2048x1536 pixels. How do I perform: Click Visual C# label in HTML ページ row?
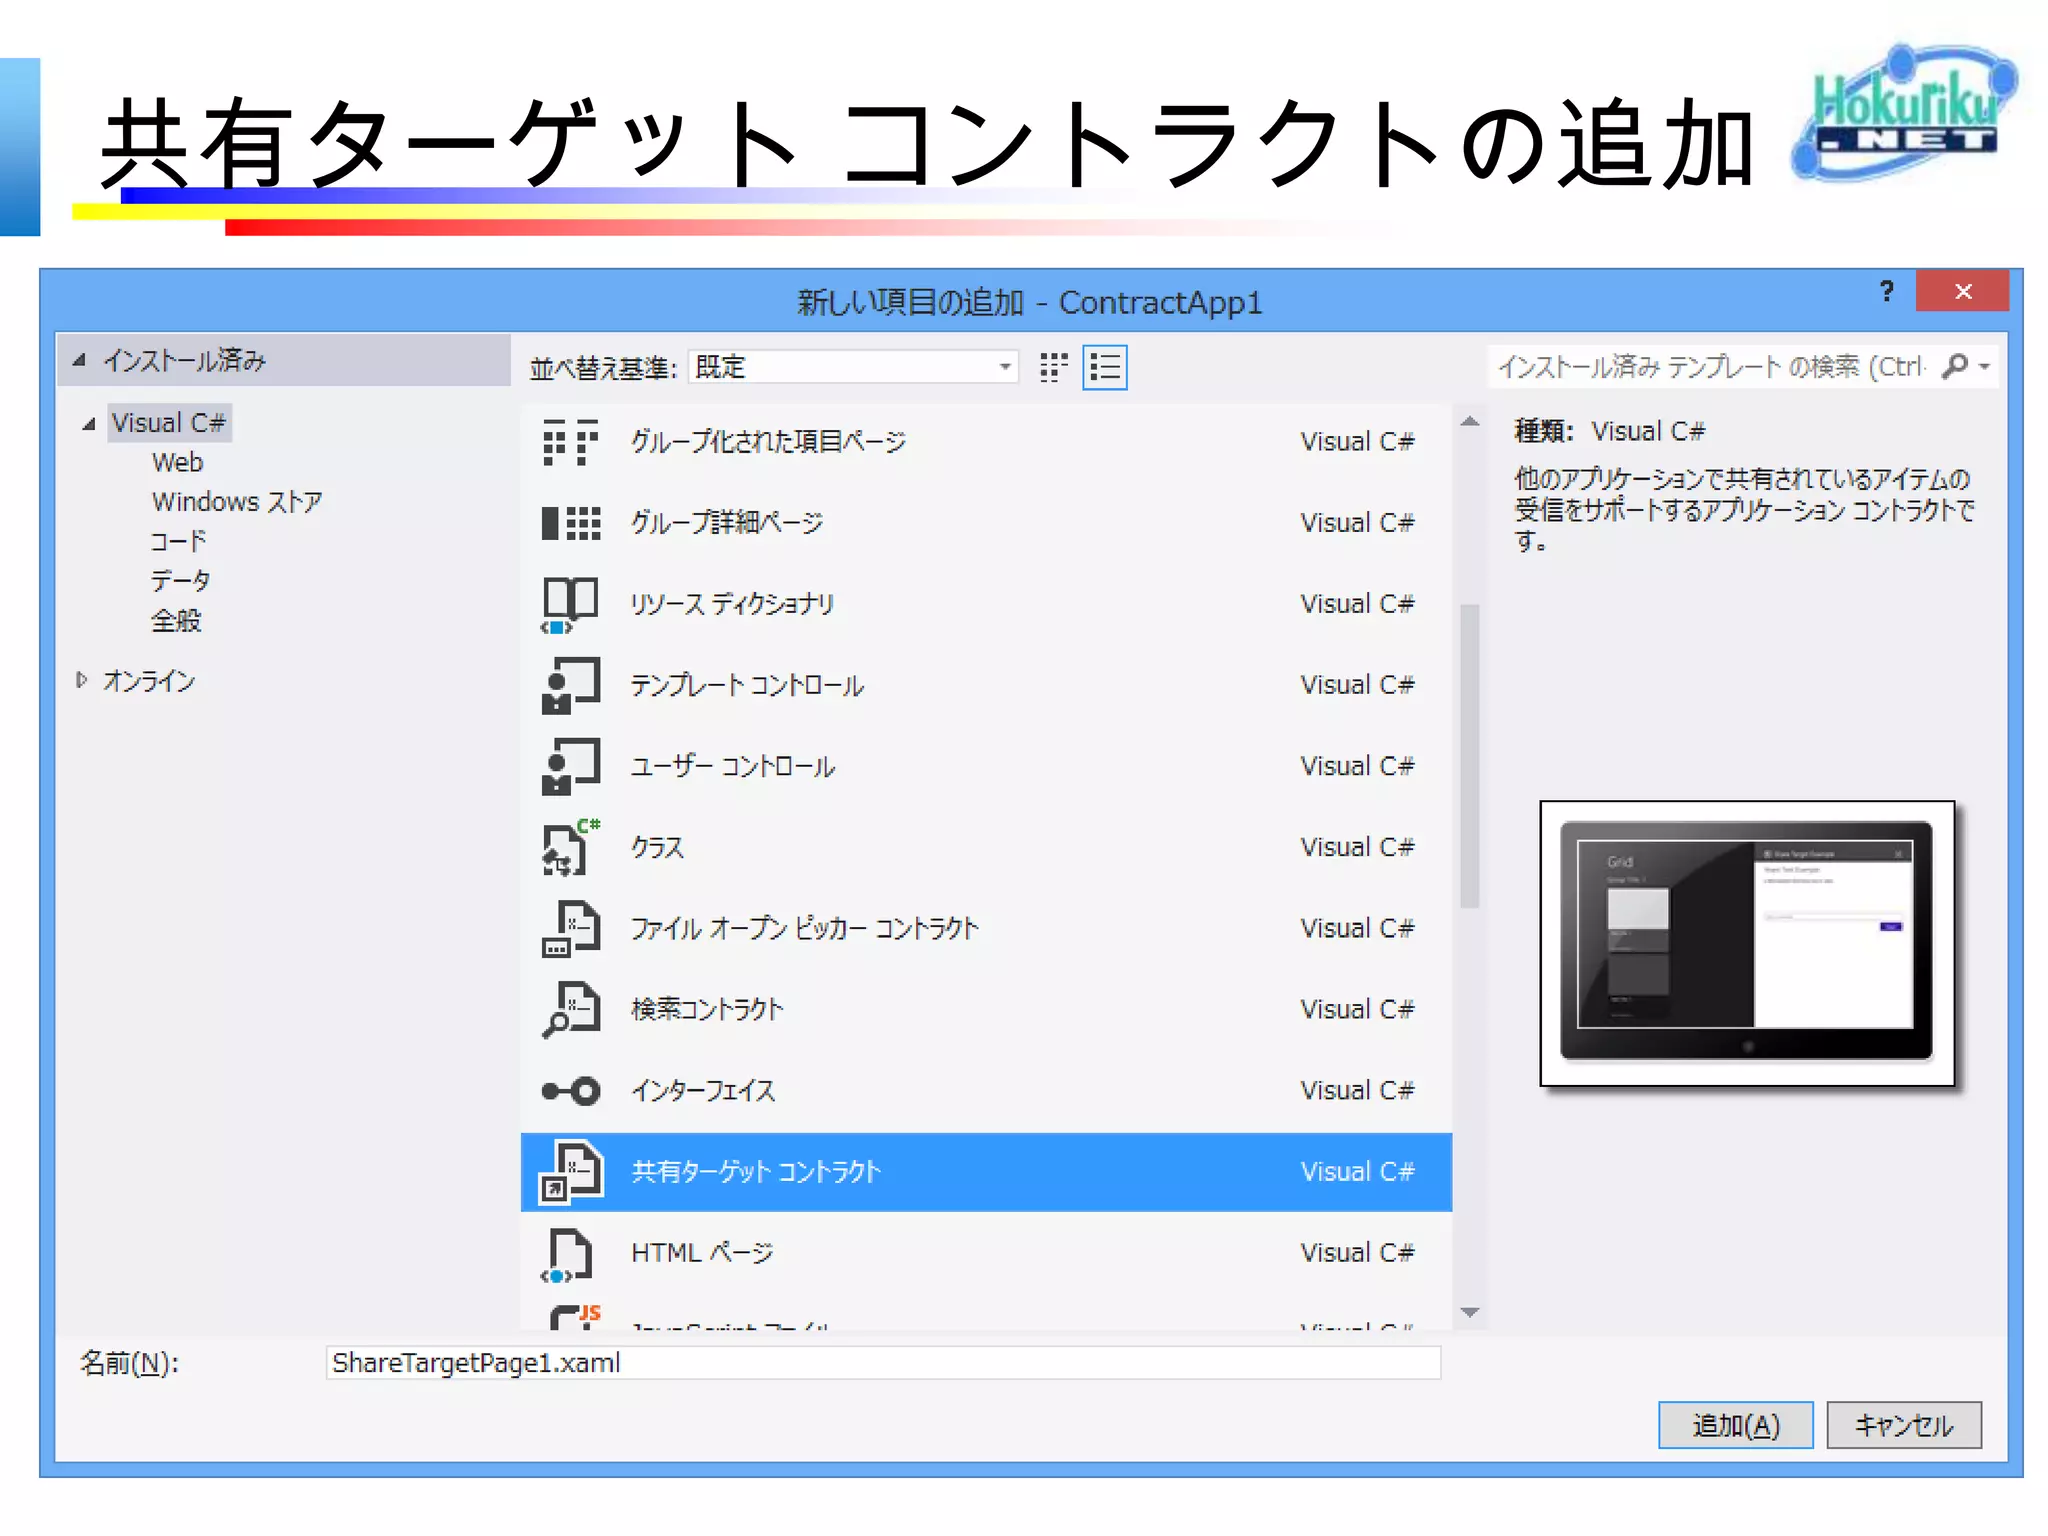click(1357, 1252)
